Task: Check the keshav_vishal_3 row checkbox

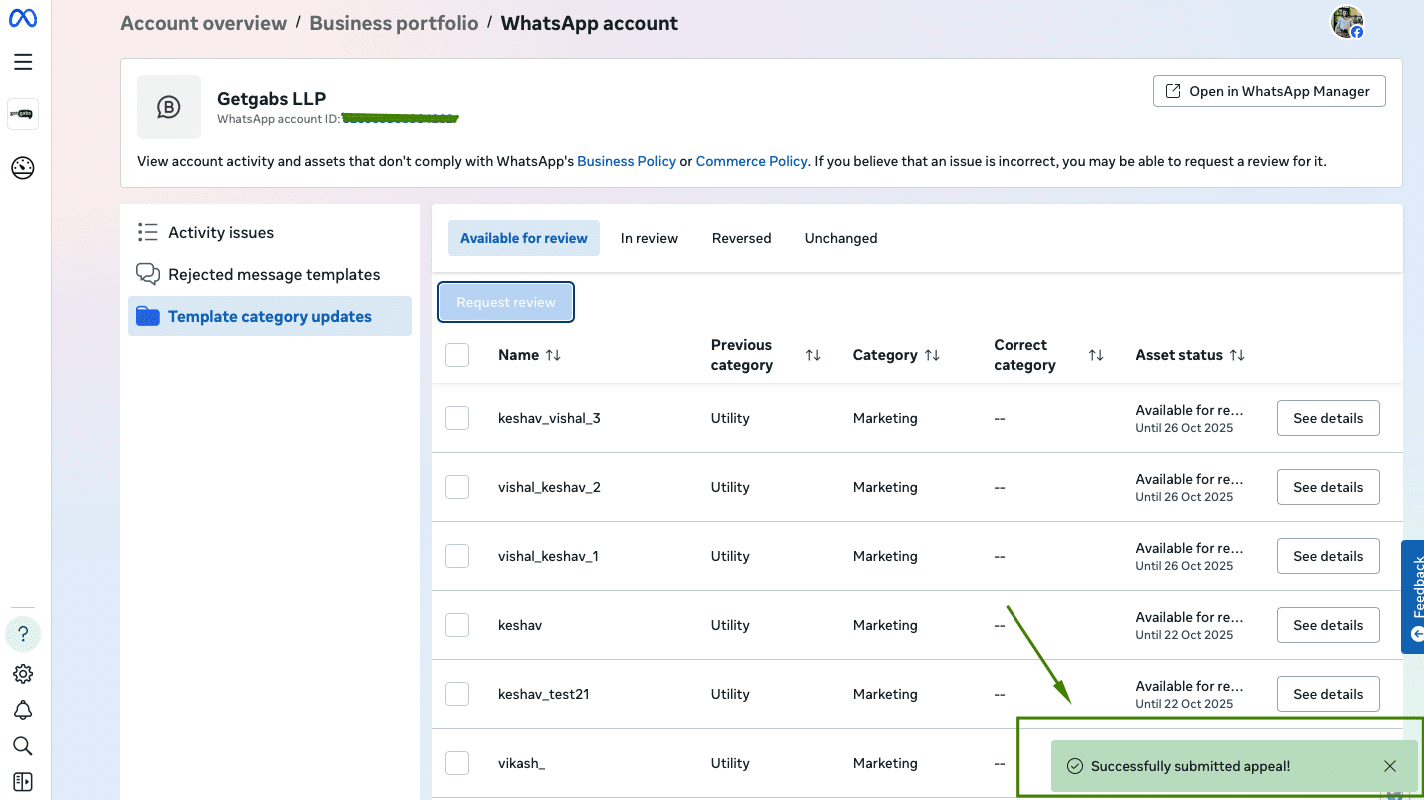Action: point(457,418)
